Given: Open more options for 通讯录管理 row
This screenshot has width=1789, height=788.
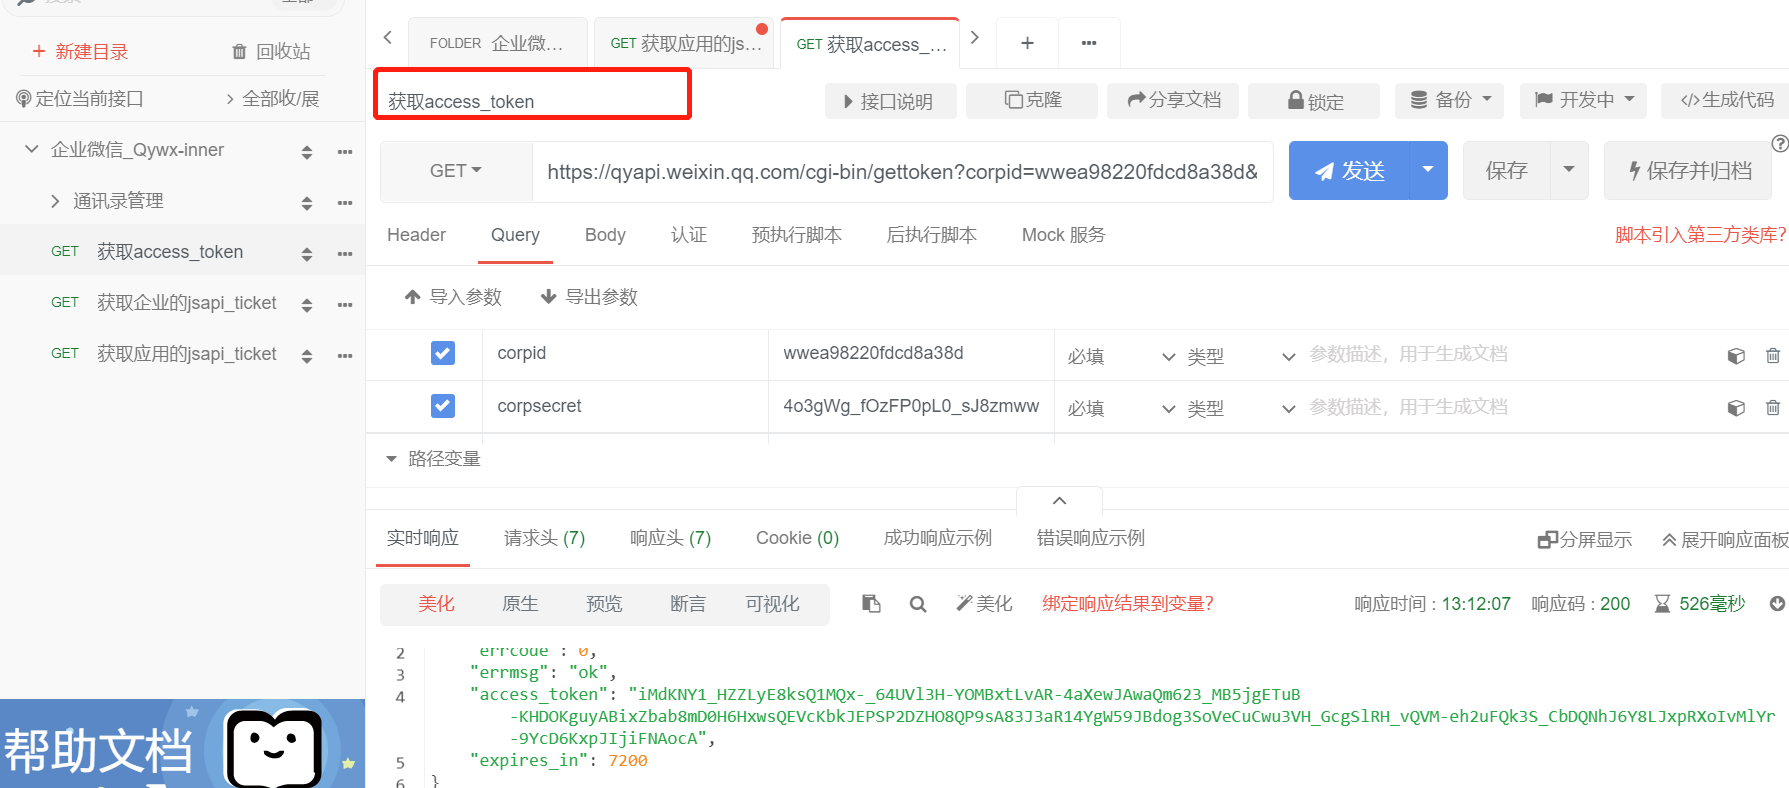Looking at the screenshot, I should [x=345, y=202].
